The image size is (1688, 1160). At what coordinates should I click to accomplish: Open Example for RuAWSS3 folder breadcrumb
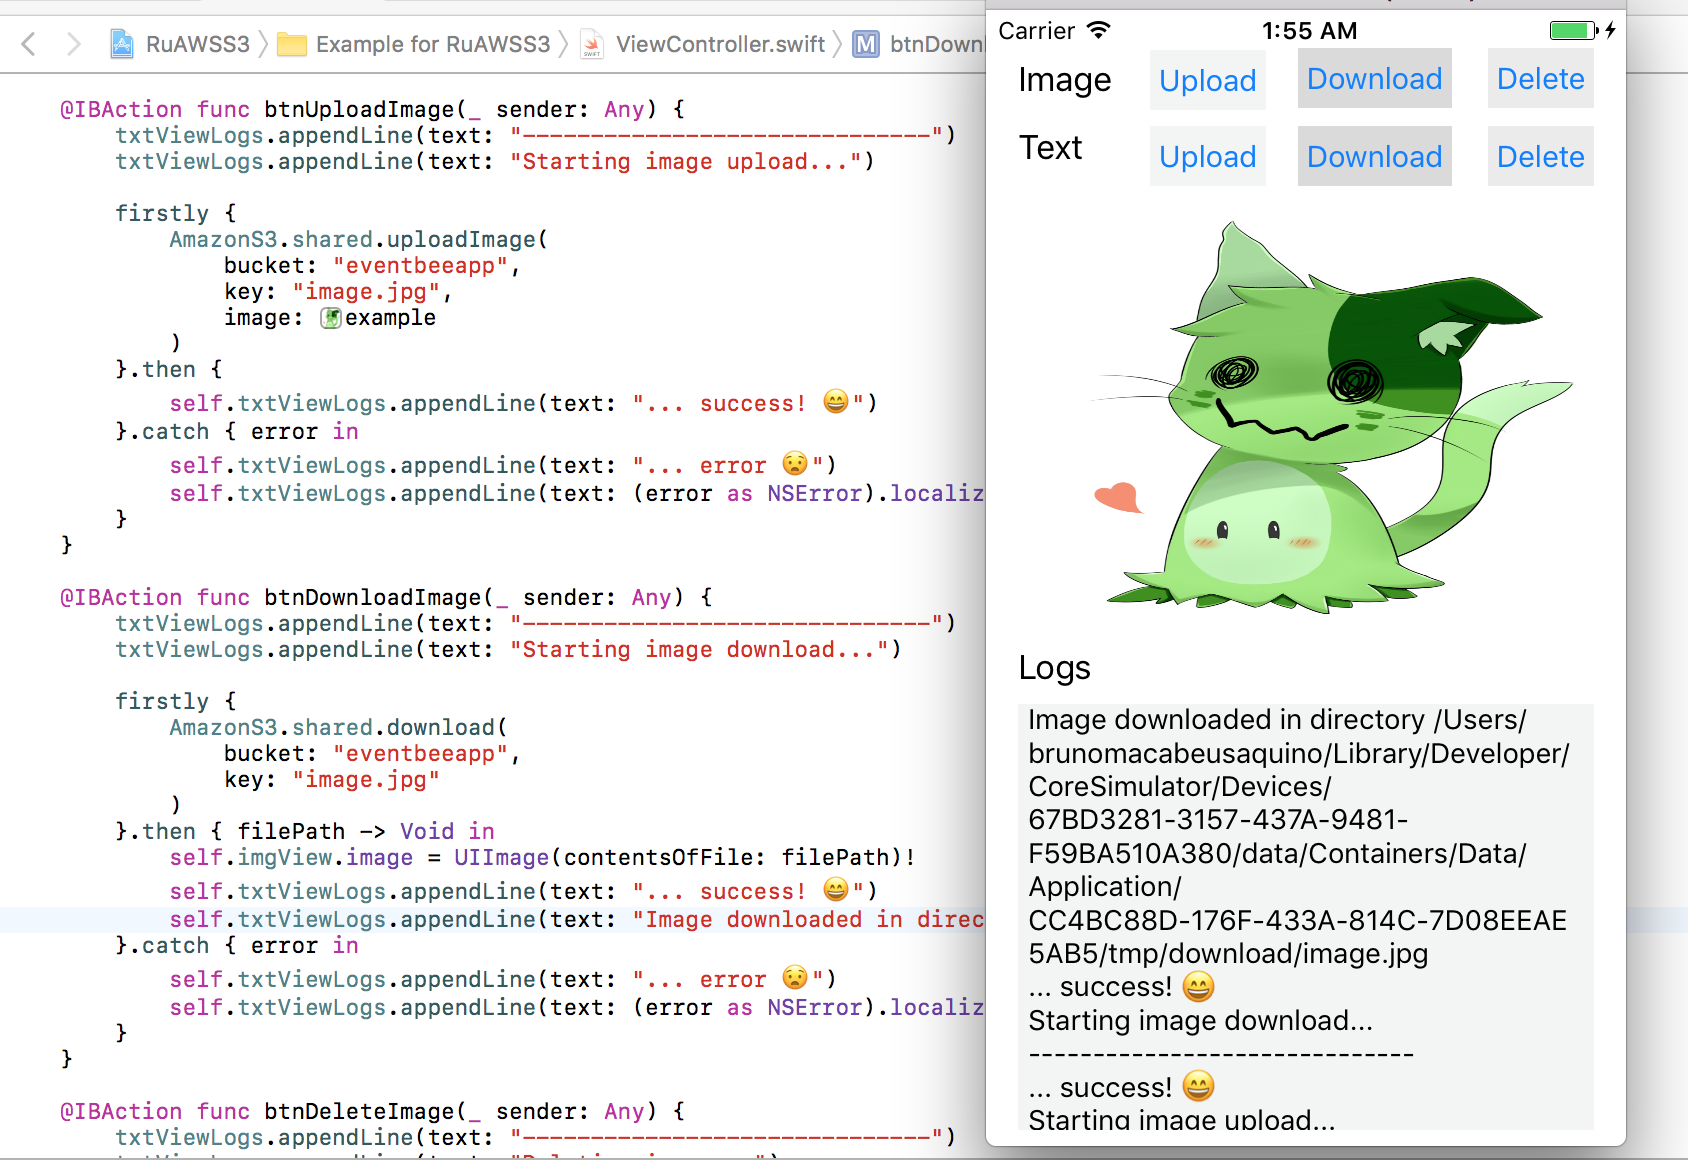coord(433,44)
